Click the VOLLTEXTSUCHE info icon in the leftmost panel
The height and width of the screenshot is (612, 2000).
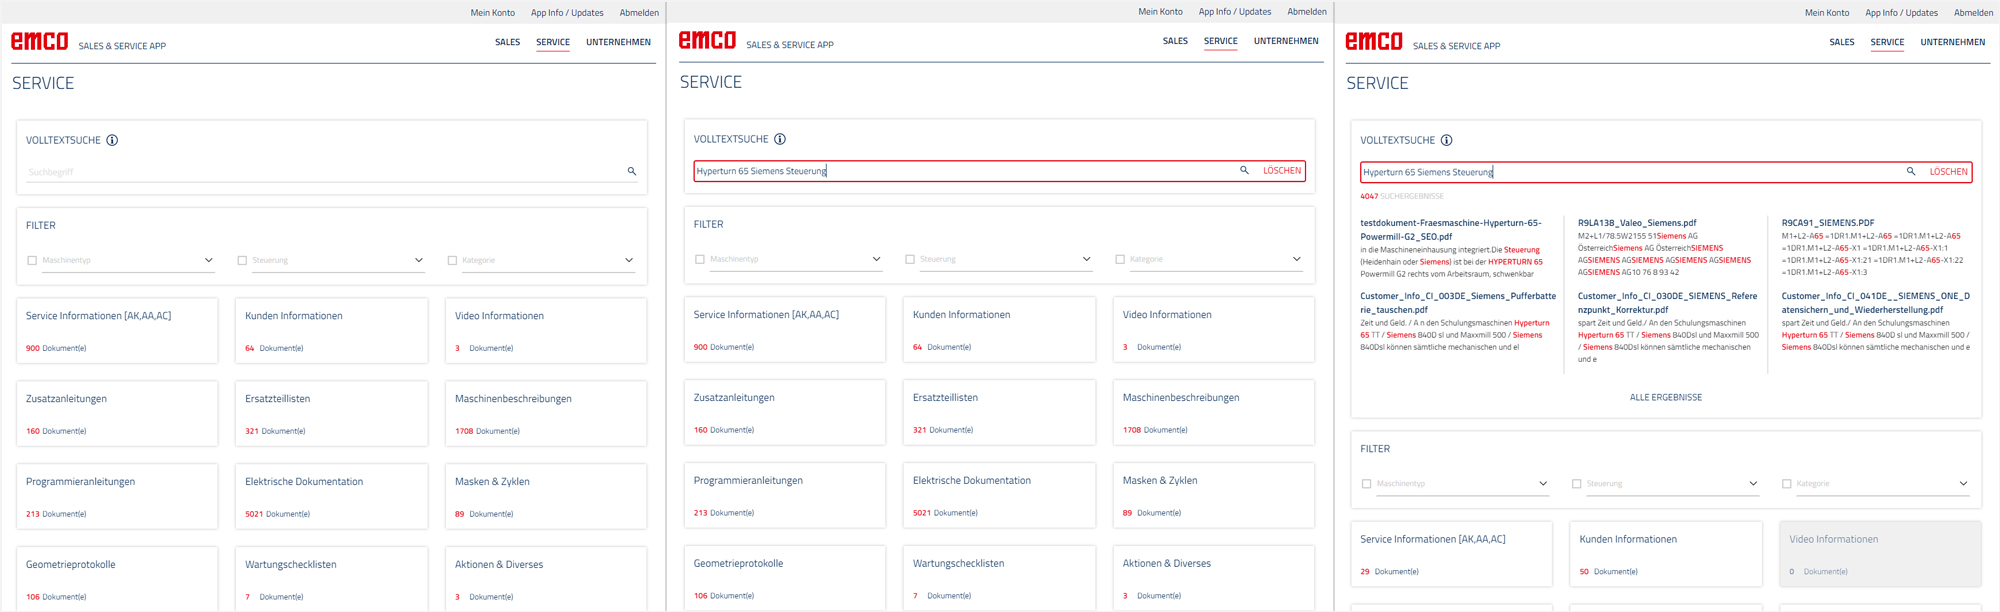(112, 140)
